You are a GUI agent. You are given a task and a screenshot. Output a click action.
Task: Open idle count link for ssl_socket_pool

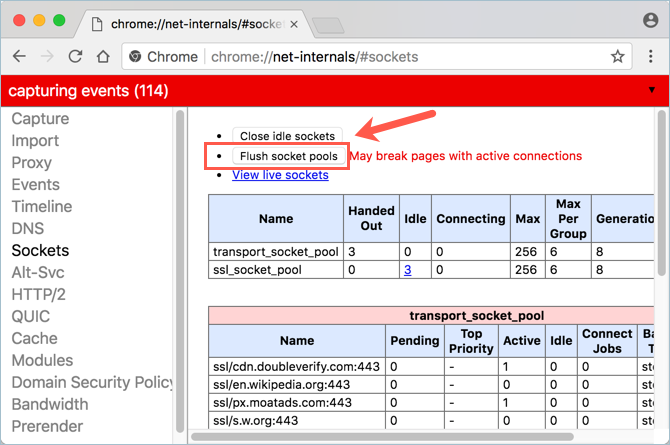pyautogui.click(x=407, y=270)
